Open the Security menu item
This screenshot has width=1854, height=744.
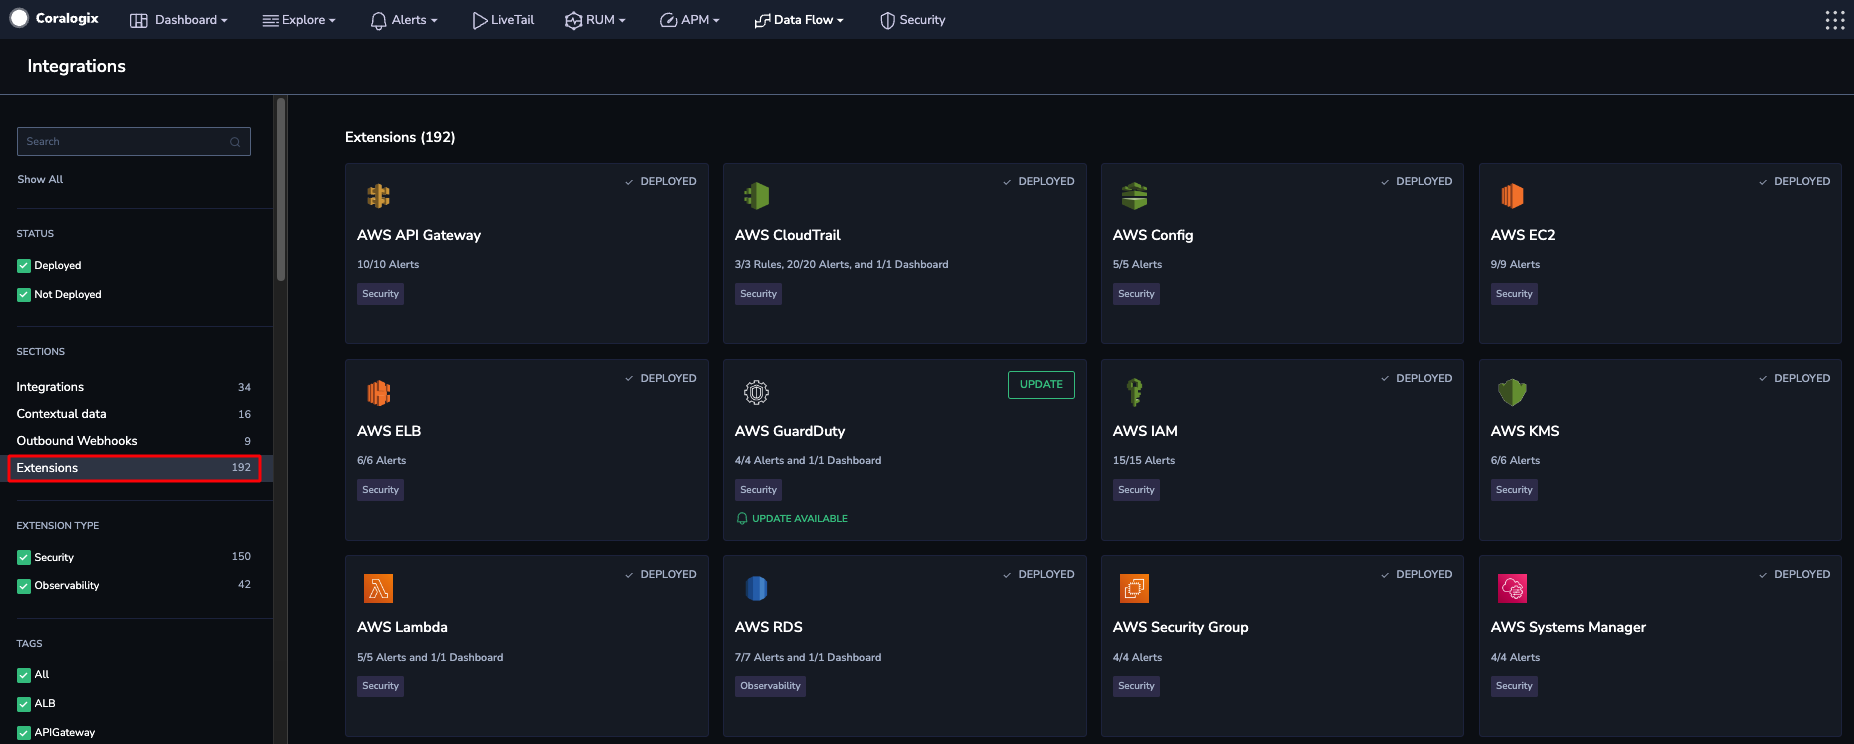click(912, 20)
